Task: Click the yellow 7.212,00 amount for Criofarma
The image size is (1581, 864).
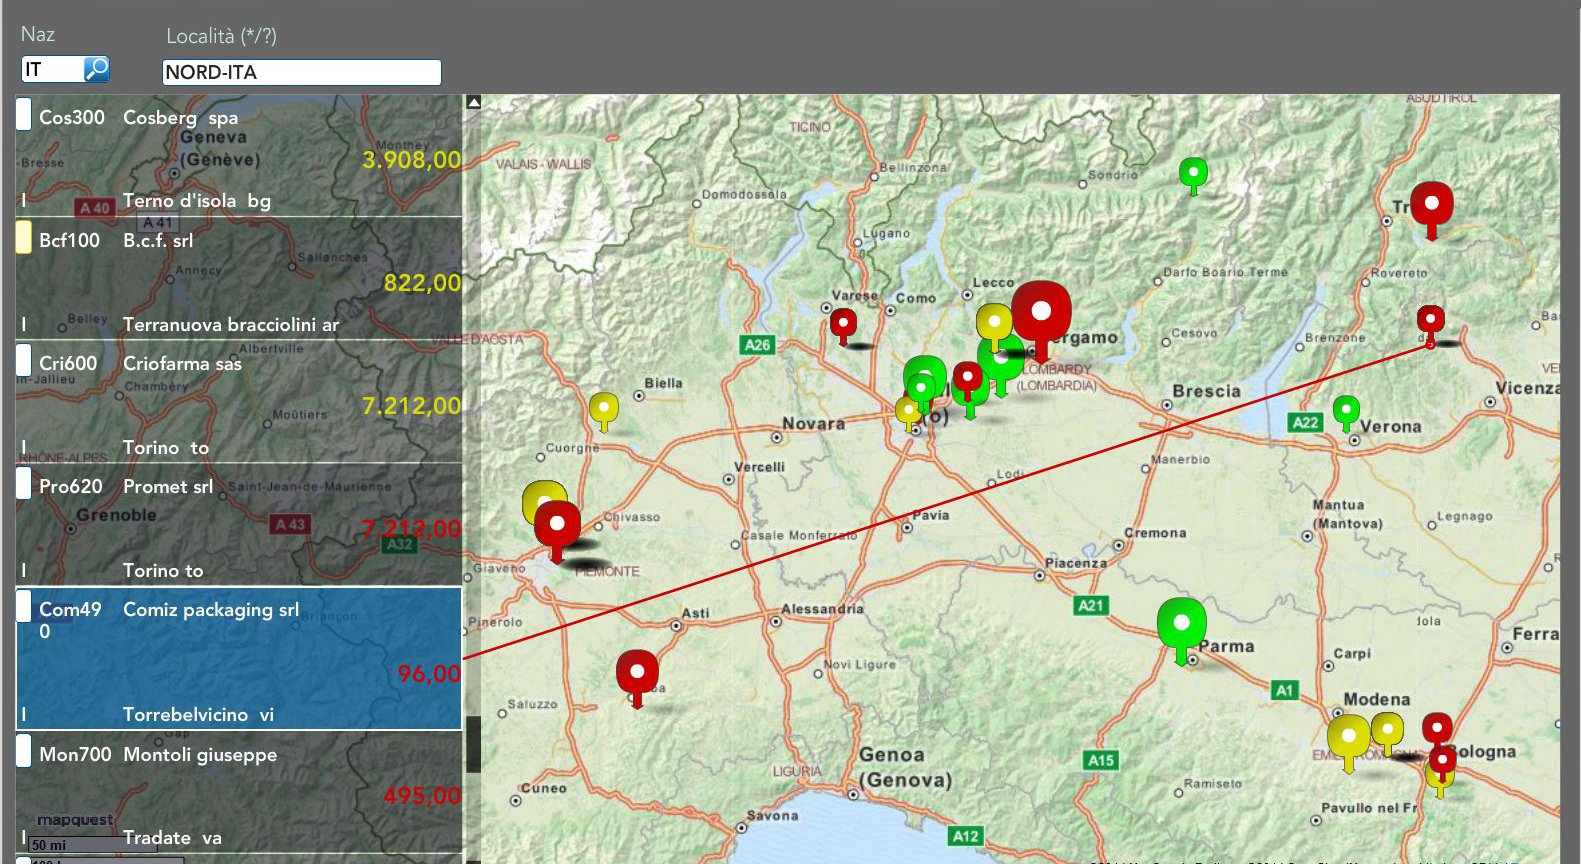Action: click(412, 406)
